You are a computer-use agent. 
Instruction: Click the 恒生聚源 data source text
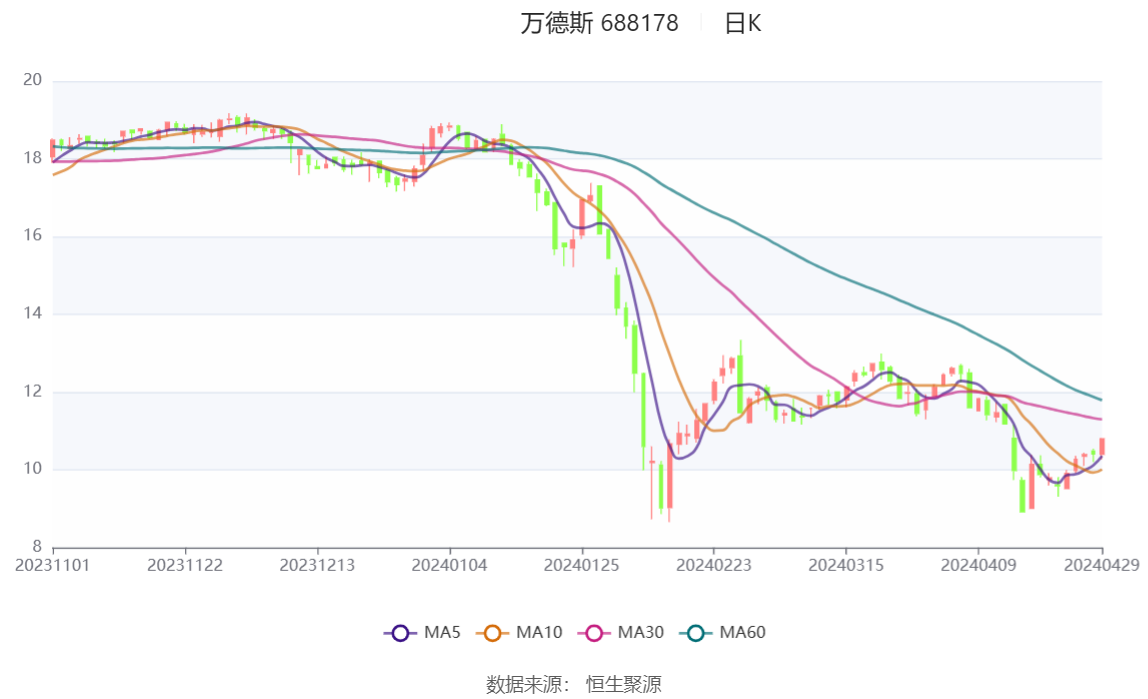click(x=624, y=685)
